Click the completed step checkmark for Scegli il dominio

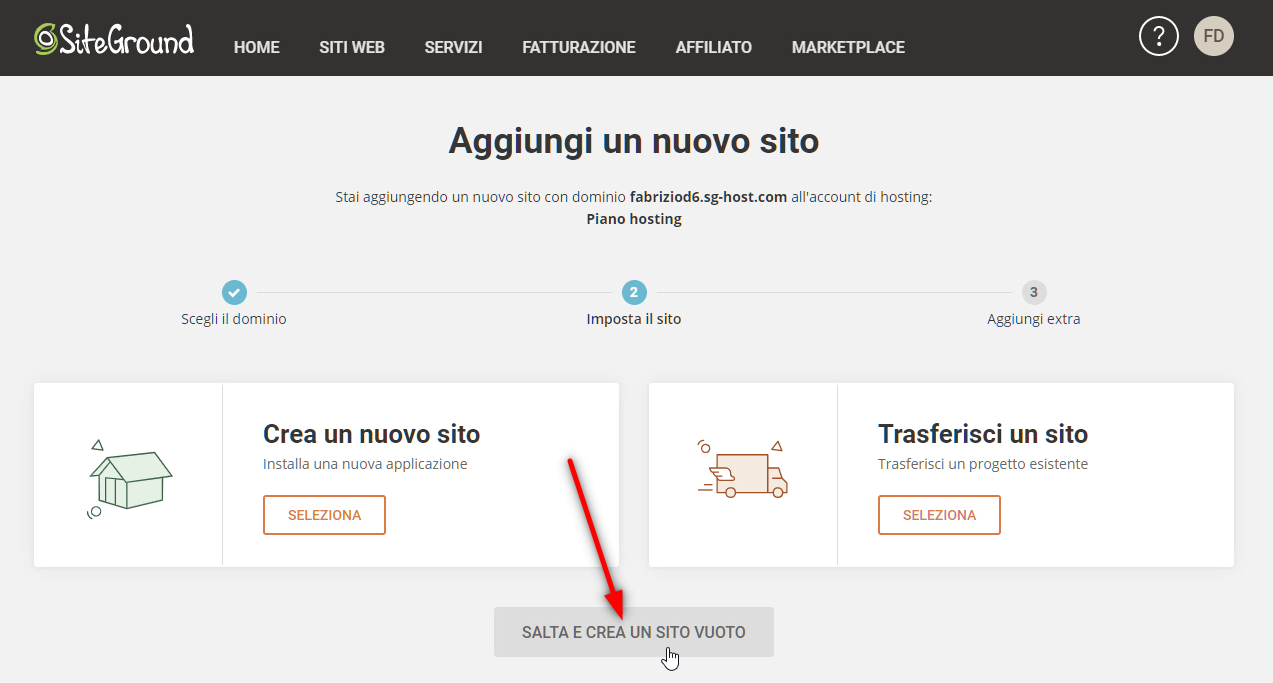(234, 292)
